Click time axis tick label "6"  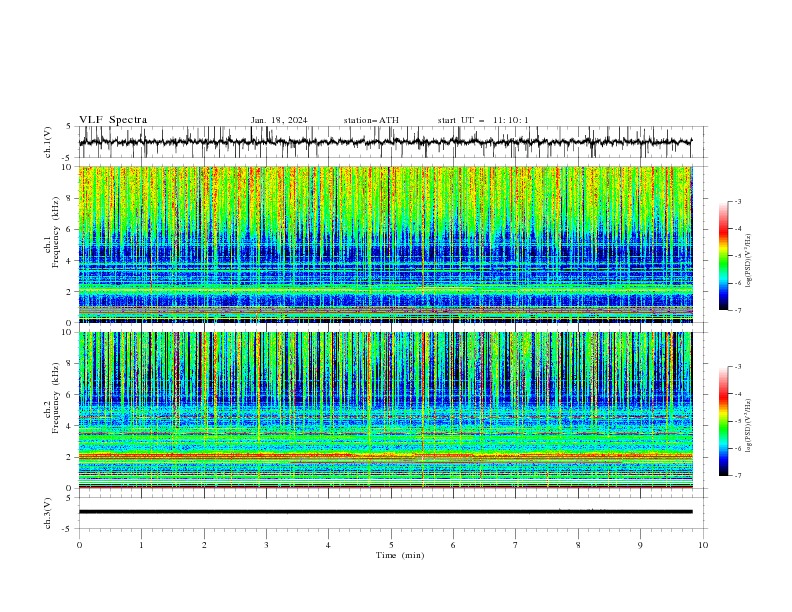(453, 545)
